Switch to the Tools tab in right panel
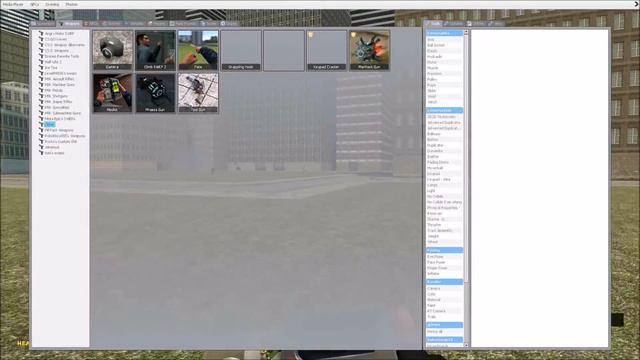 [433, 24]
